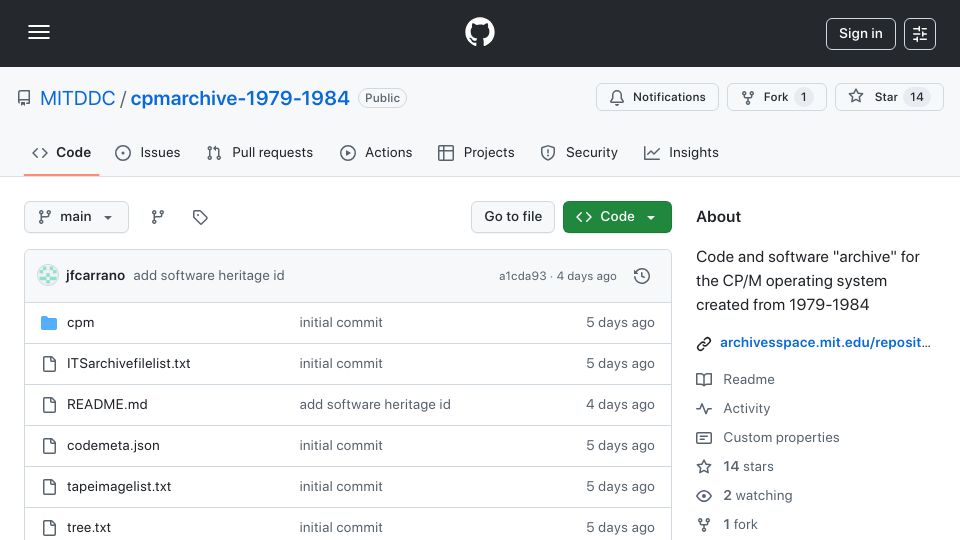Click jfcarrano's avatar image

click(48, 276)
